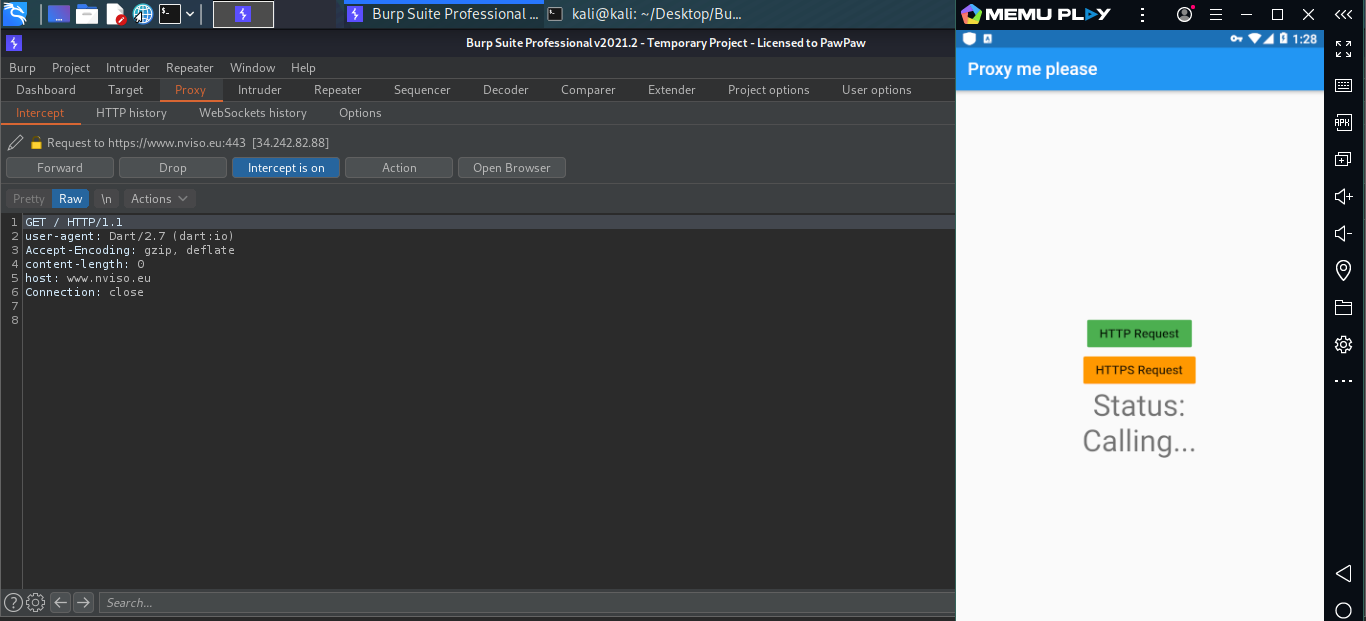The height and width of the screenshot is (621, 1366).
Task: Open the Window menu
Action: tap(253, 68)
